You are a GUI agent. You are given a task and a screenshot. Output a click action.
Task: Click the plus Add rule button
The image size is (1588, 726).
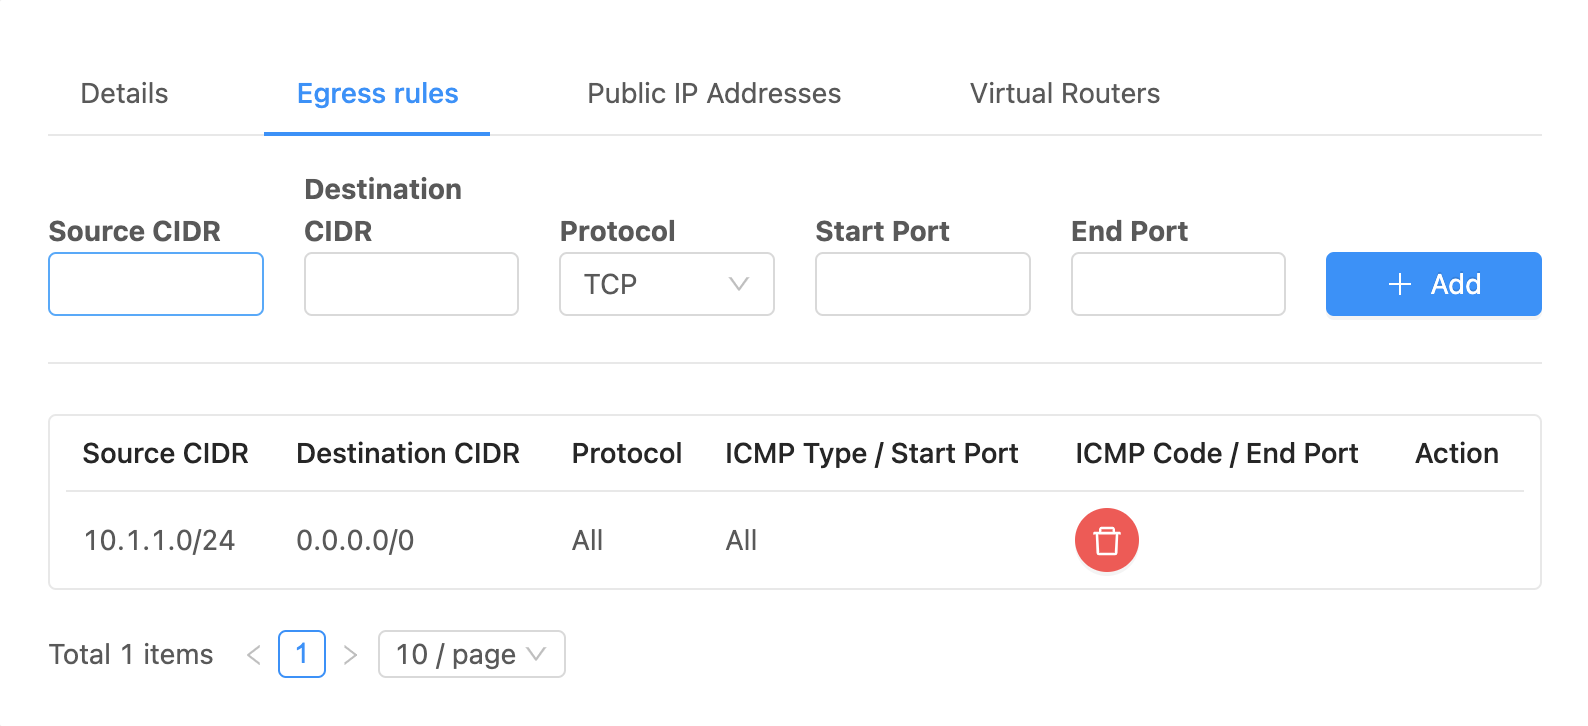coord(1433,284)
